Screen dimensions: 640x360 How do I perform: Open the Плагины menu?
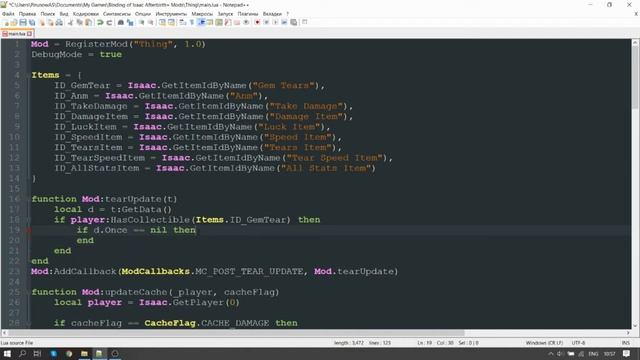coord(248,13)
